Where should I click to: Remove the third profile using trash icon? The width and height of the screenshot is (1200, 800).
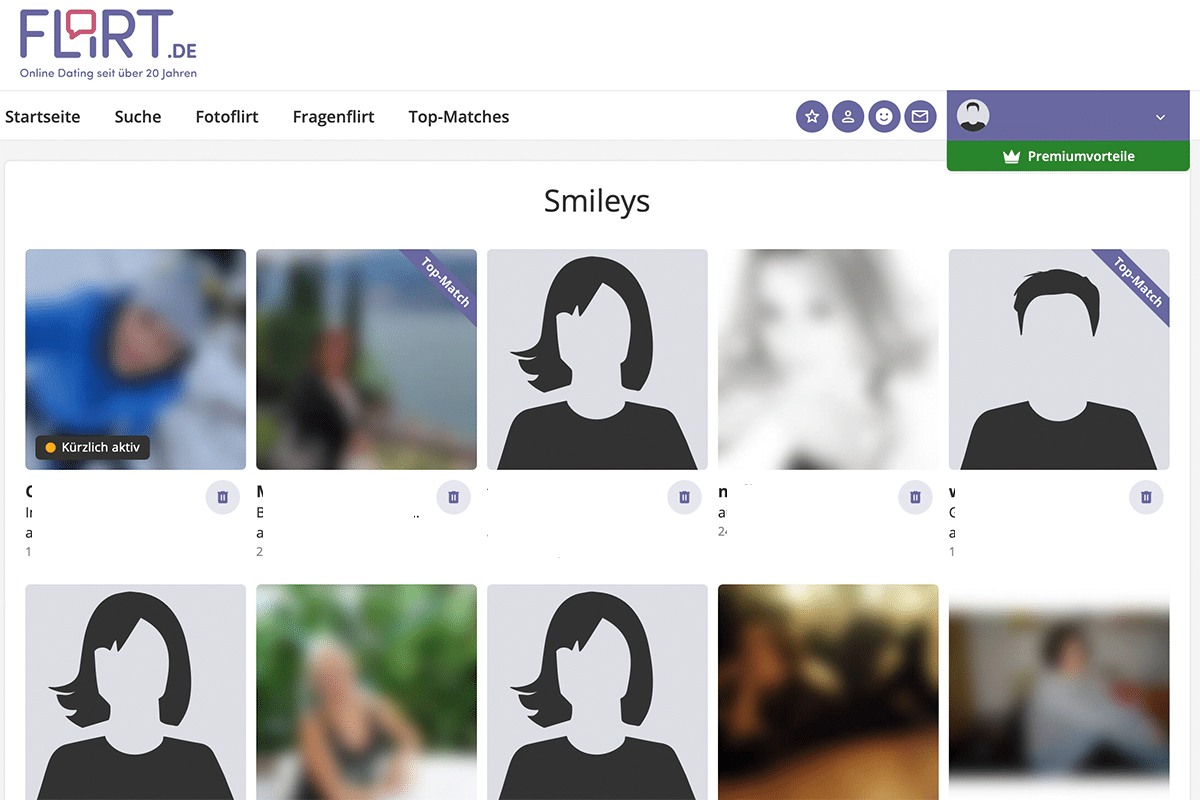[685, 497]
